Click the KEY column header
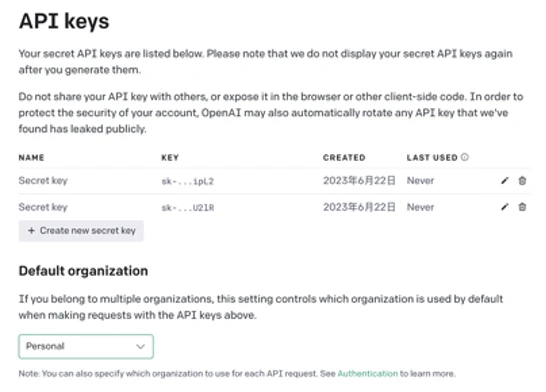 pyautogui.click(x=170, y=157)
